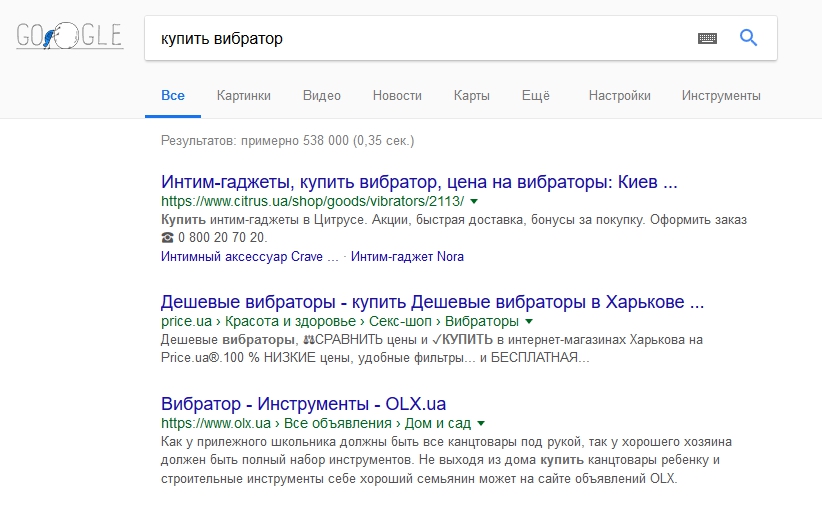
Task: Open sitelink Интим-гаджет Nora
Action: (407, 256)
